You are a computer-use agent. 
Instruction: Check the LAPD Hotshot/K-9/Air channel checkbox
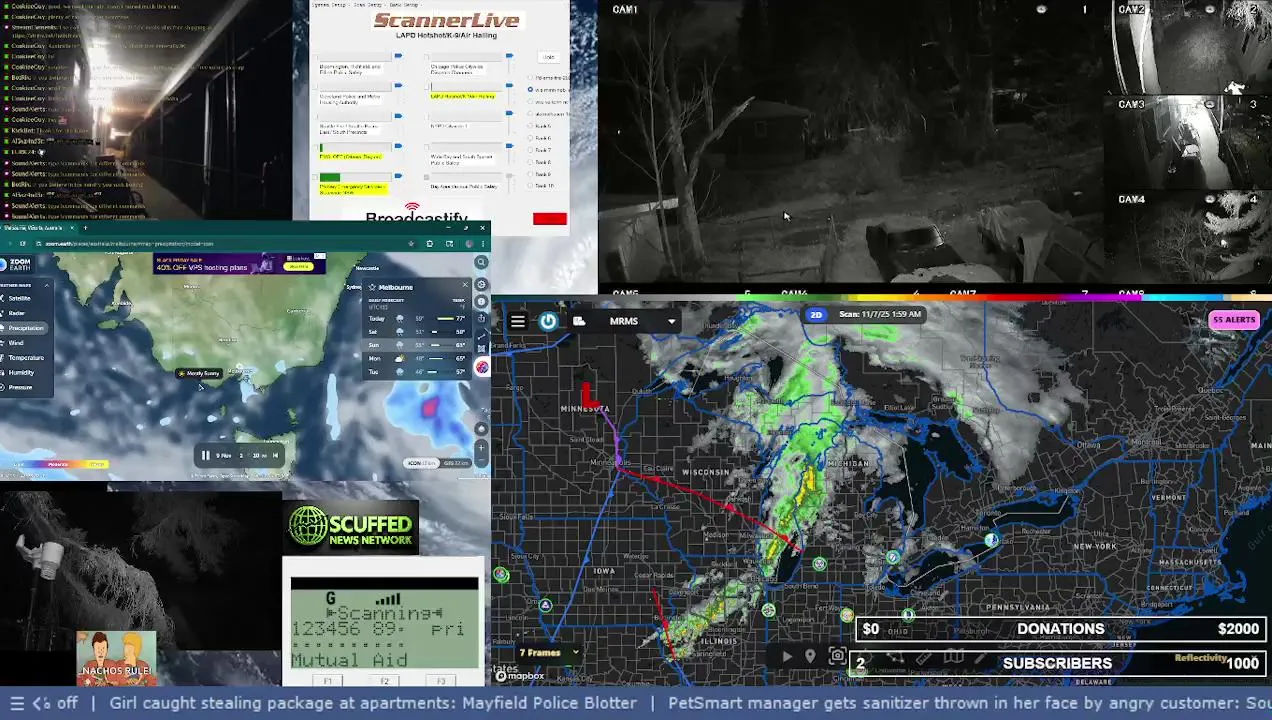tap(426, 87)
